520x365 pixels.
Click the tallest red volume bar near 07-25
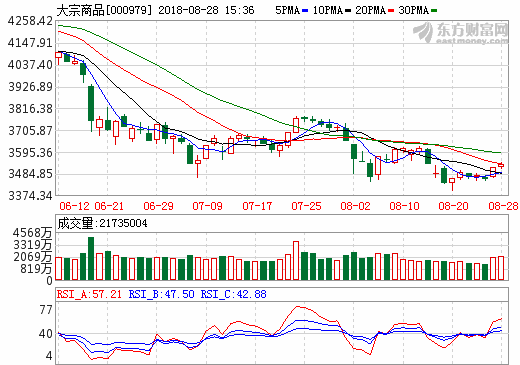pos(296,260)
